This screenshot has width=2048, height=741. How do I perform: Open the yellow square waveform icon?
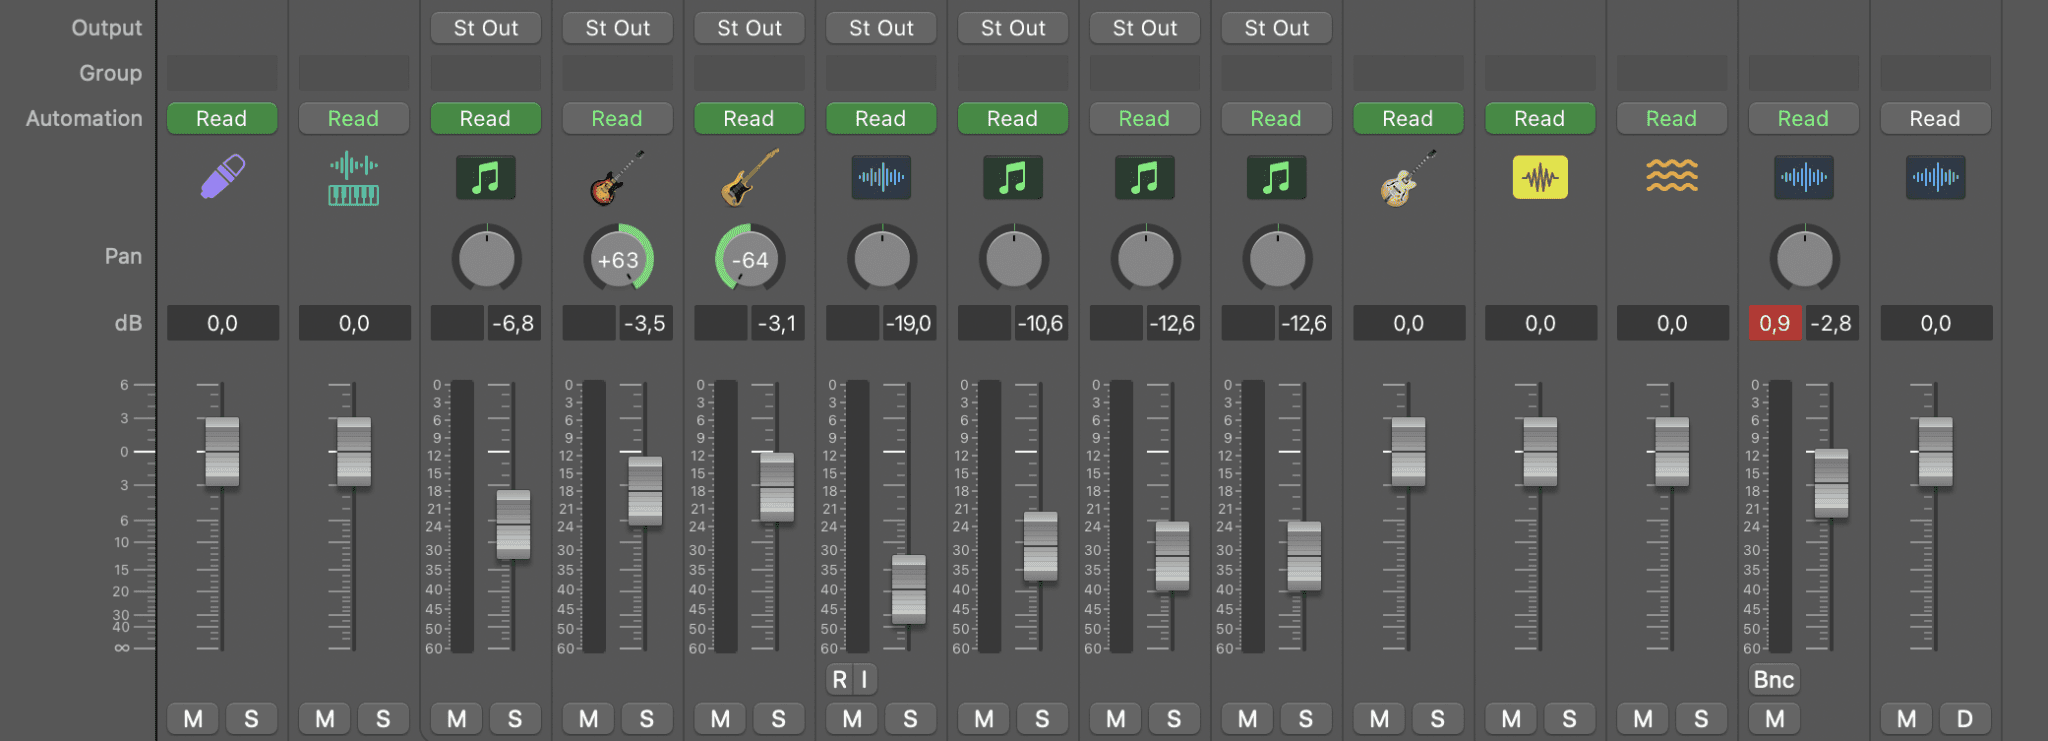click(x=1539, y=178)
